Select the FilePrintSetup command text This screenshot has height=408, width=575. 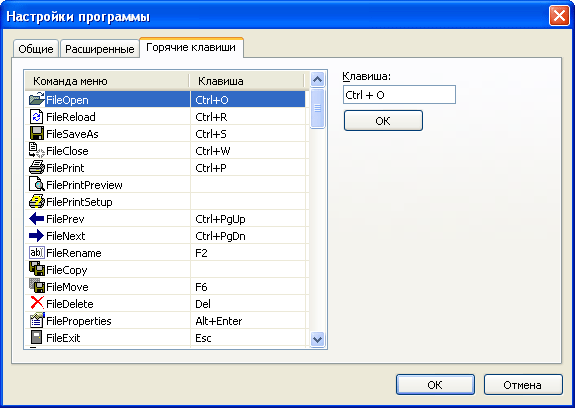click(x=79, y=202)
